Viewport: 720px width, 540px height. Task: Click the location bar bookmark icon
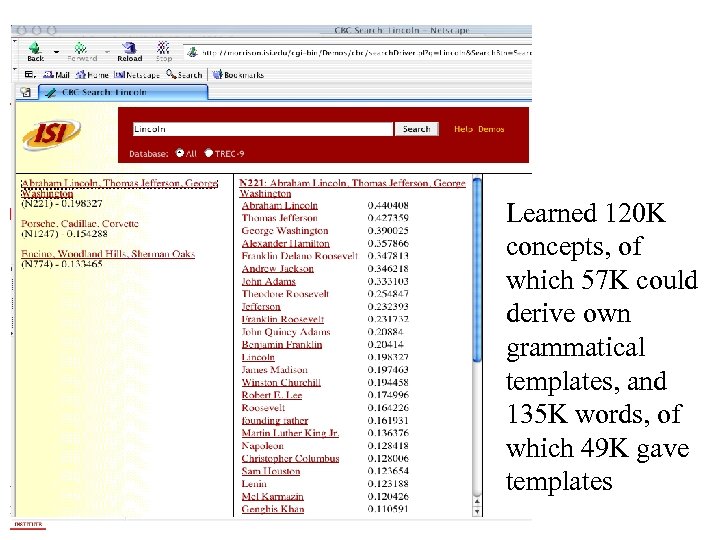192,52
